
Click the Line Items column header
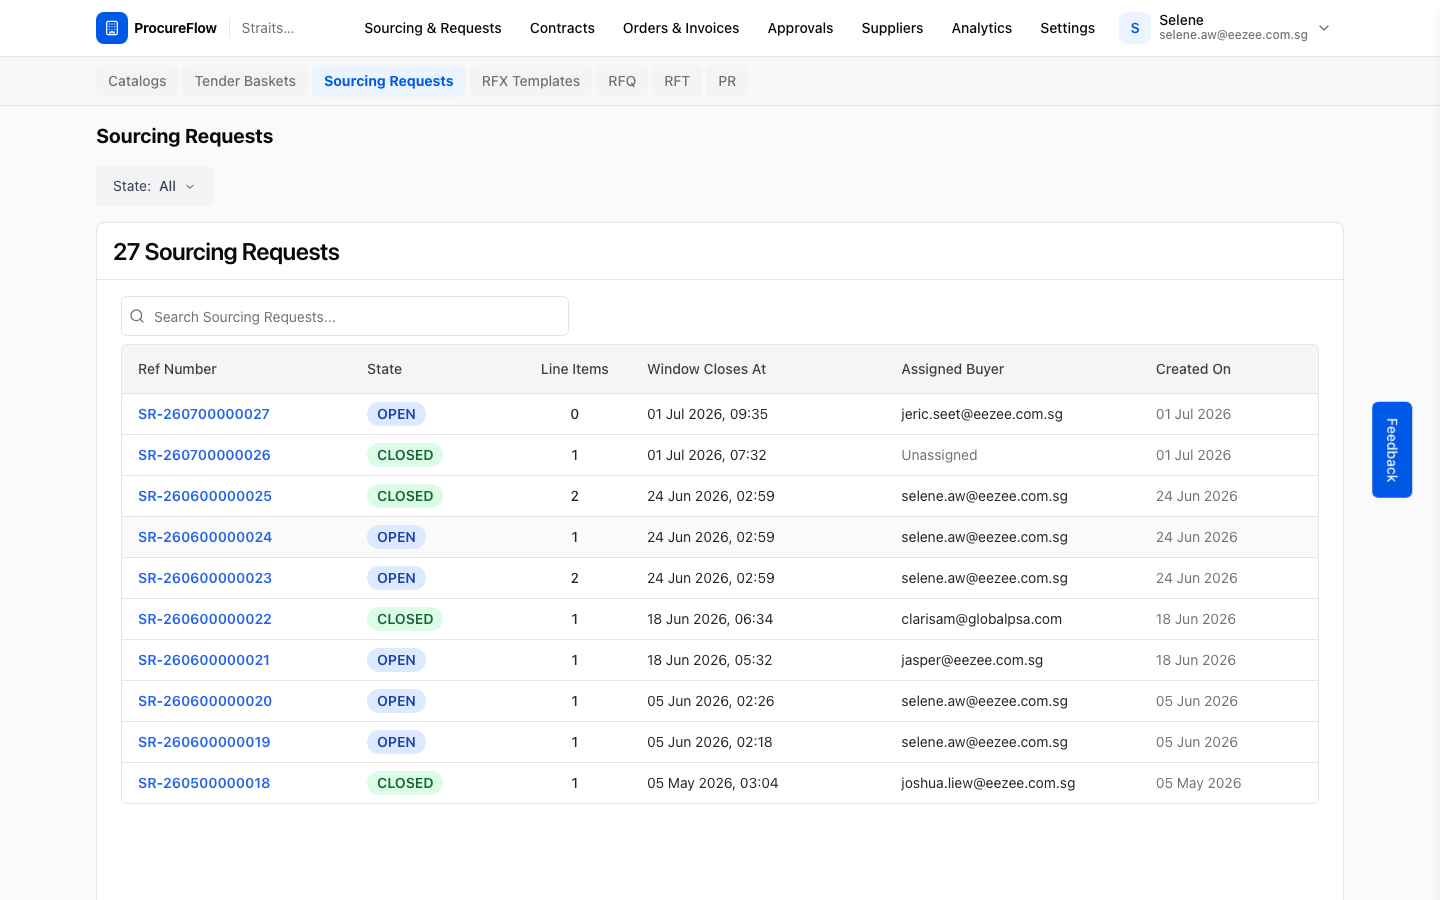pos(575,369)
